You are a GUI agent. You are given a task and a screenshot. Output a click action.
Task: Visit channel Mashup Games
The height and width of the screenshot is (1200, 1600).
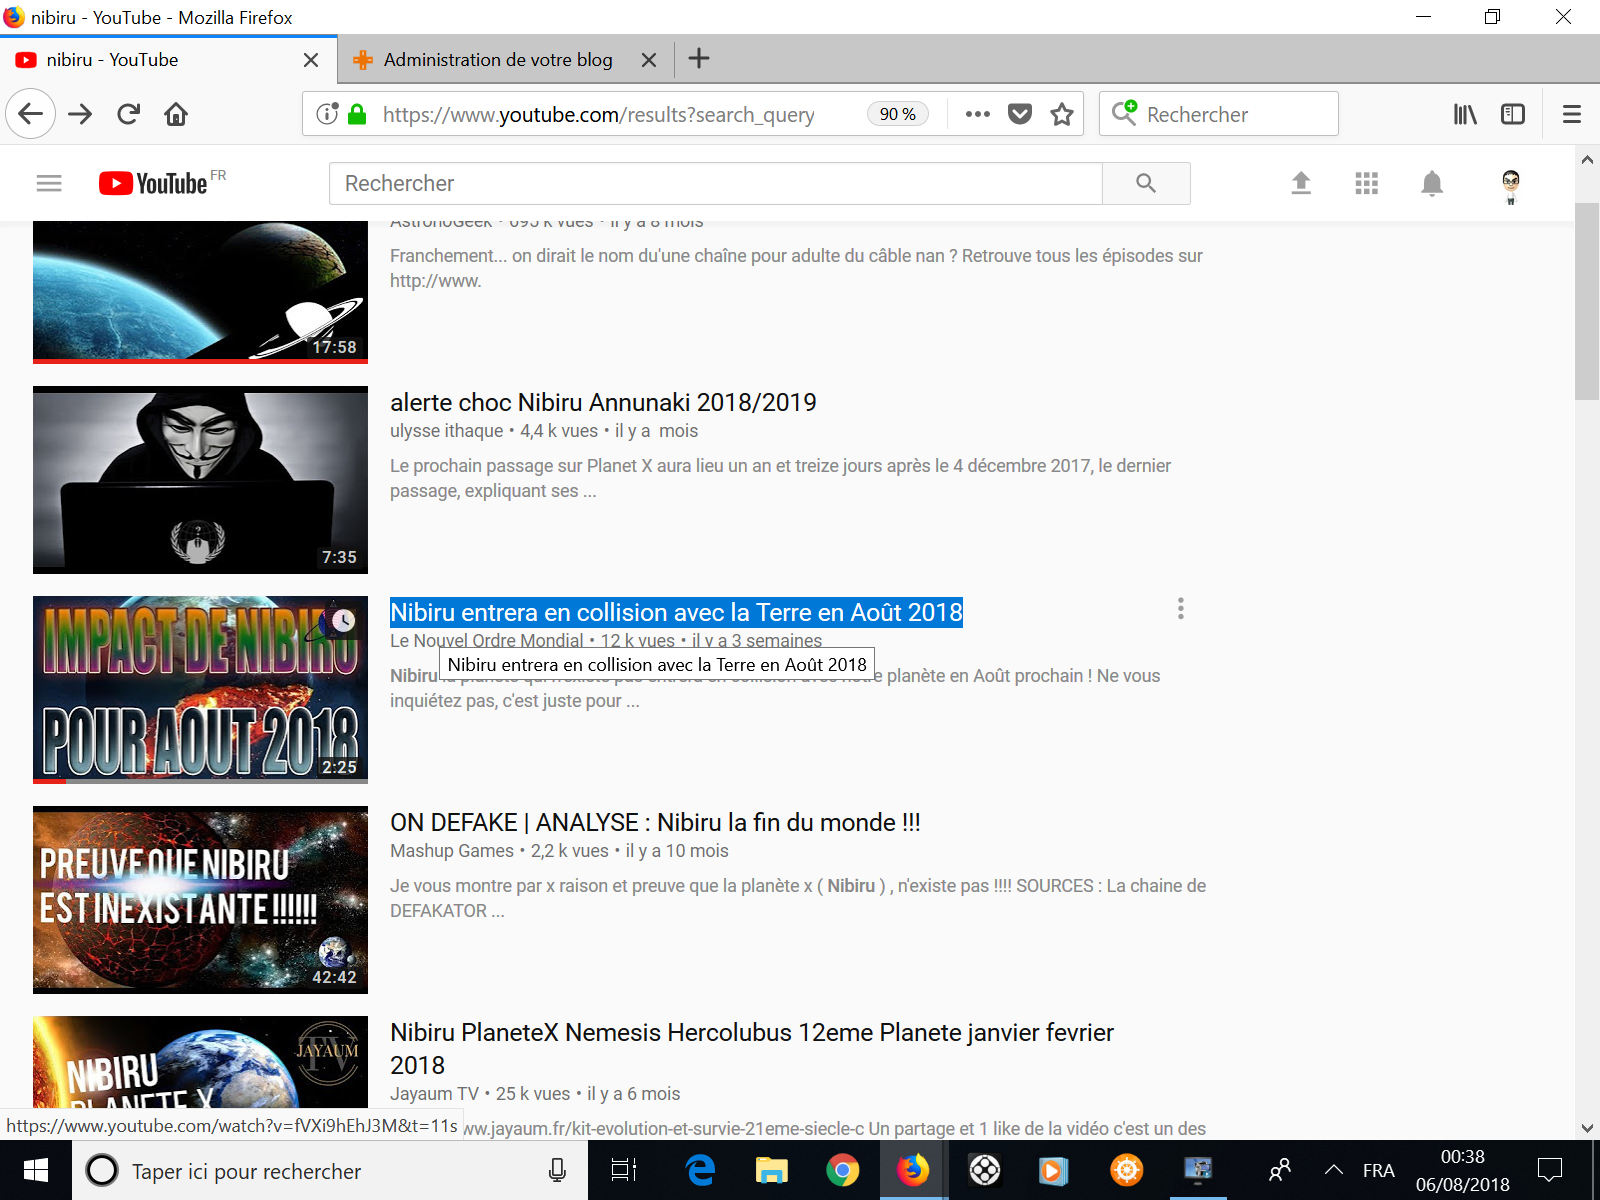(450, 850)
